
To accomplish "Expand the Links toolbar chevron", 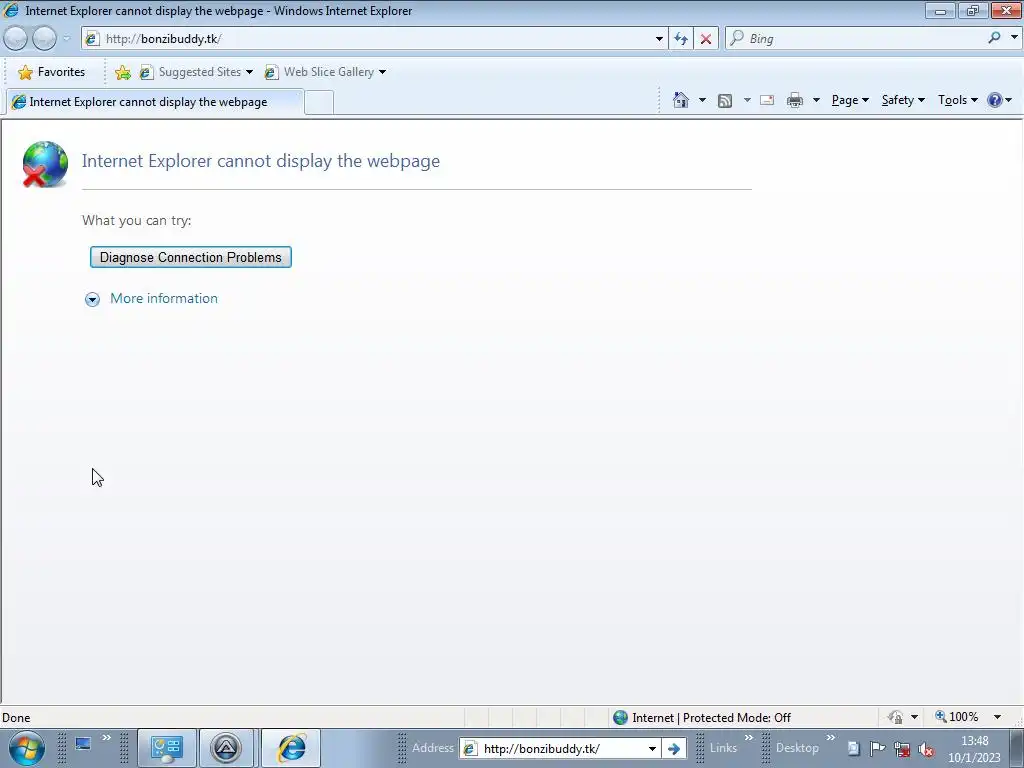I will (749, 738).
